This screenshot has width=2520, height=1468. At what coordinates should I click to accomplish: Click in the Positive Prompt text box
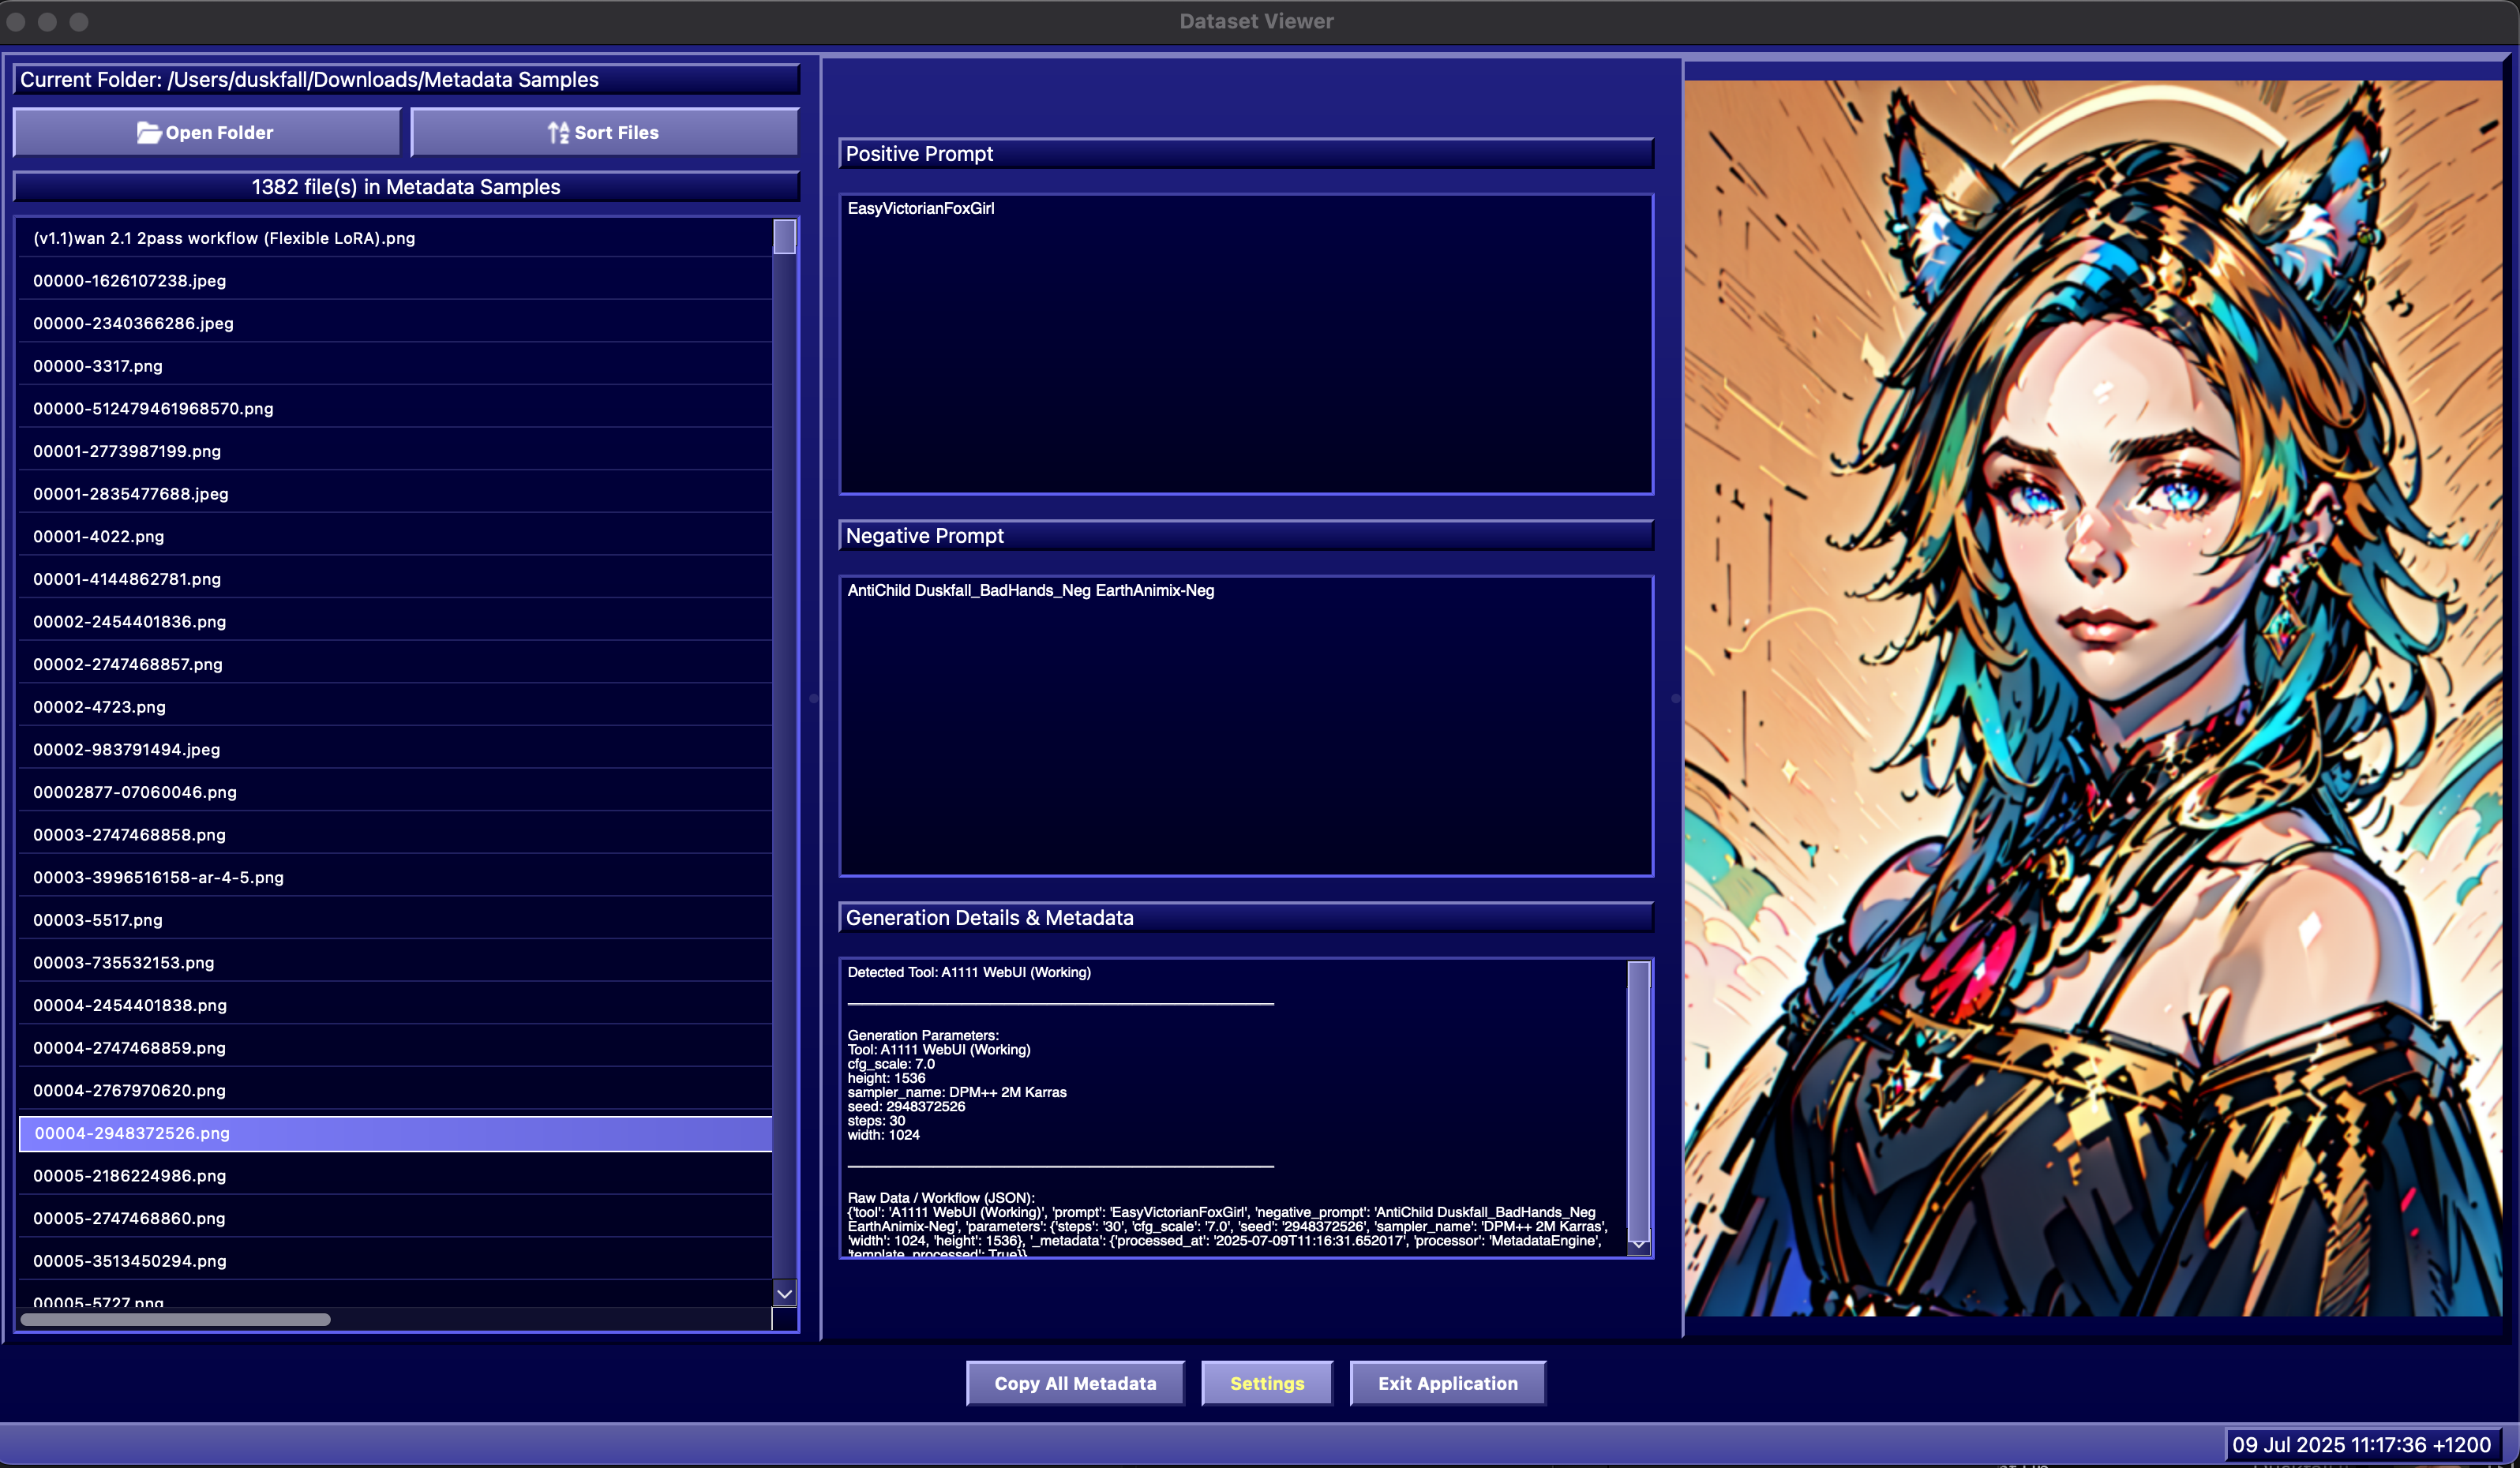[1245, 345]
